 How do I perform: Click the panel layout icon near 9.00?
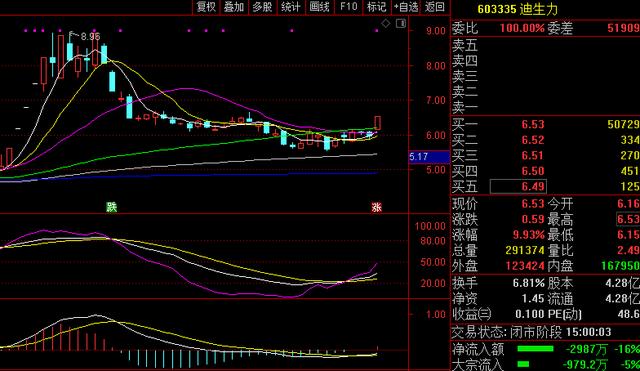tap(401, 24)
